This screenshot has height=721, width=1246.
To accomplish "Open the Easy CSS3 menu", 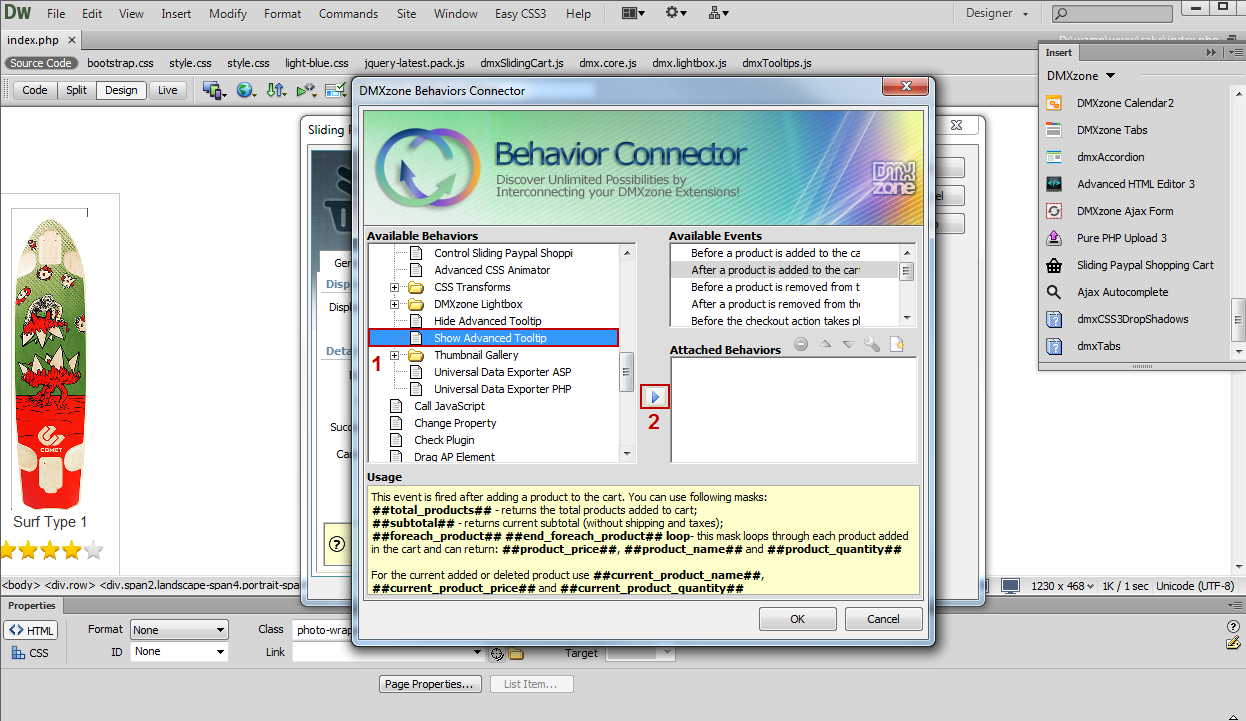I will pyautogui.click(x=520, y=14).
